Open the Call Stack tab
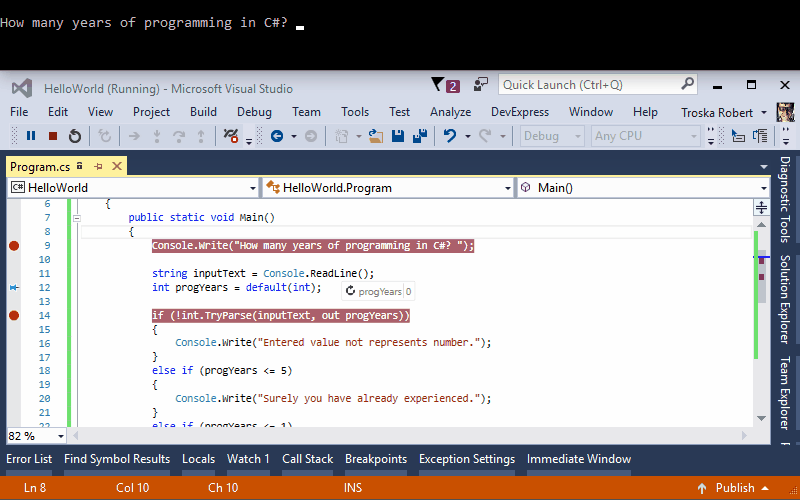 coord(308,459)
